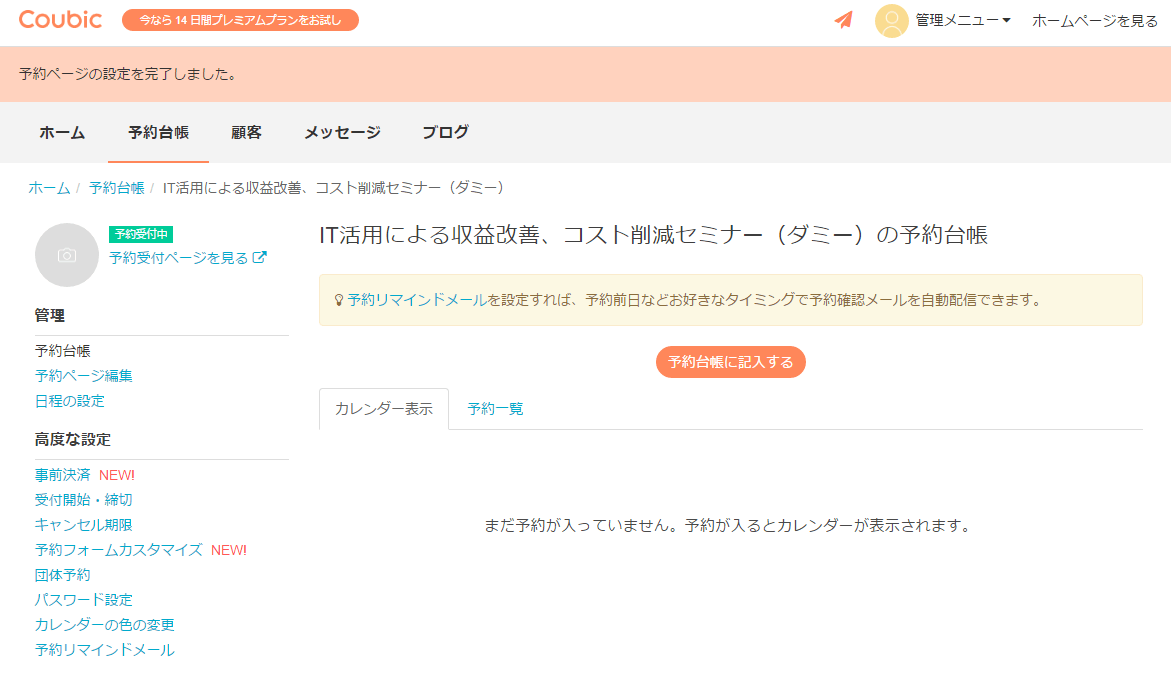Go to the メッセージ tab
This screenshot has height=676, width=1171.
[342, 132]
